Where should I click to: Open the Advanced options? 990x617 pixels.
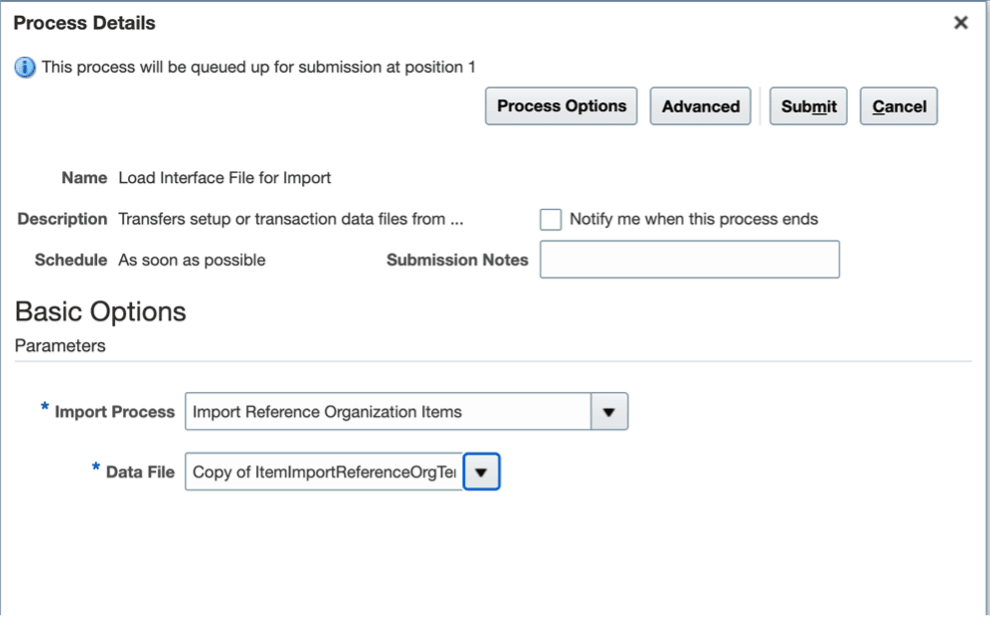coord(700,106)
